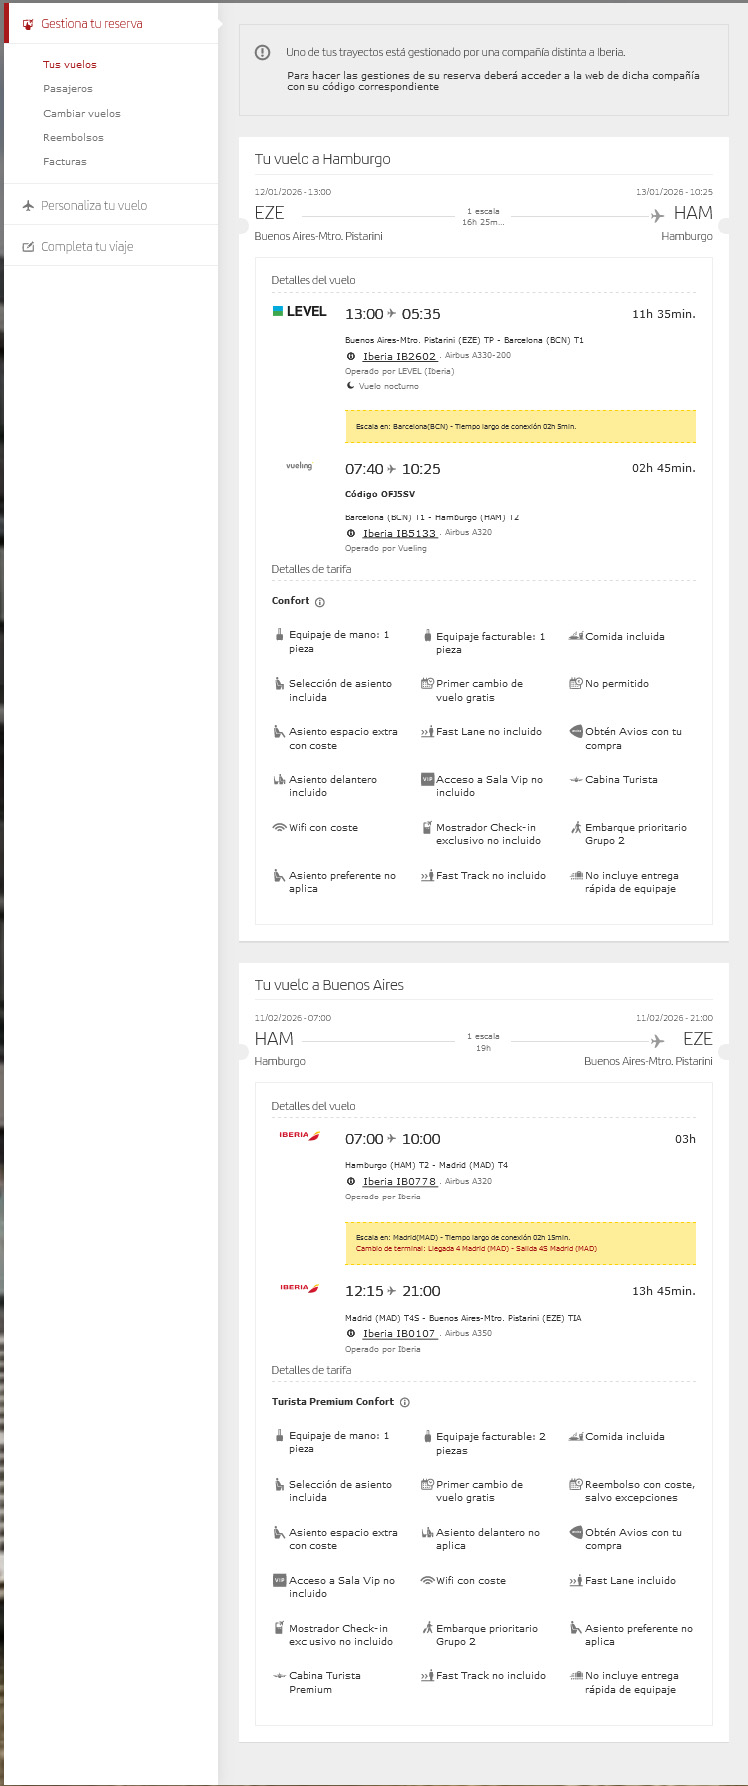Click the Vueling airline logo
This screenshot has height=1786, width=748.
(299, 466)
